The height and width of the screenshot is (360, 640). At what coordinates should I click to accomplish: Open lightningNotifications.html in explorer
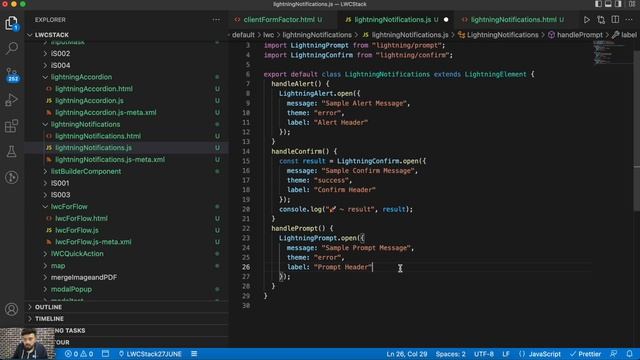(98, 136)
